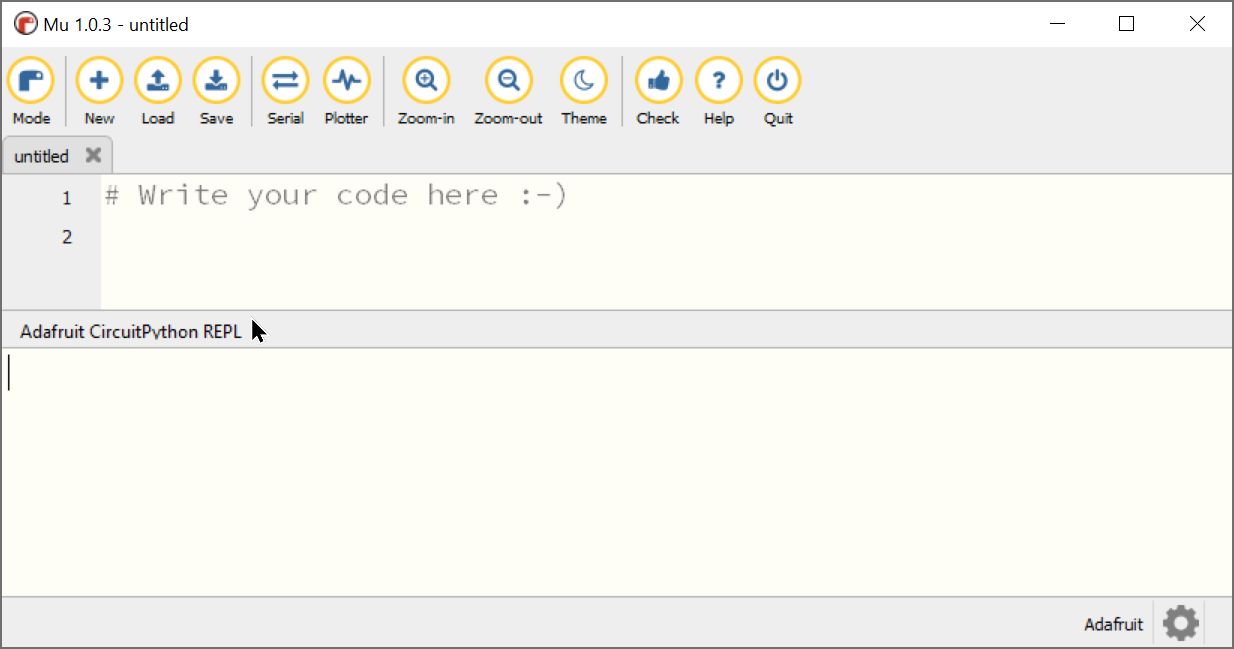Click line 2 in the code editor
The image size is (1234, 649).
(x=666, y=237)
